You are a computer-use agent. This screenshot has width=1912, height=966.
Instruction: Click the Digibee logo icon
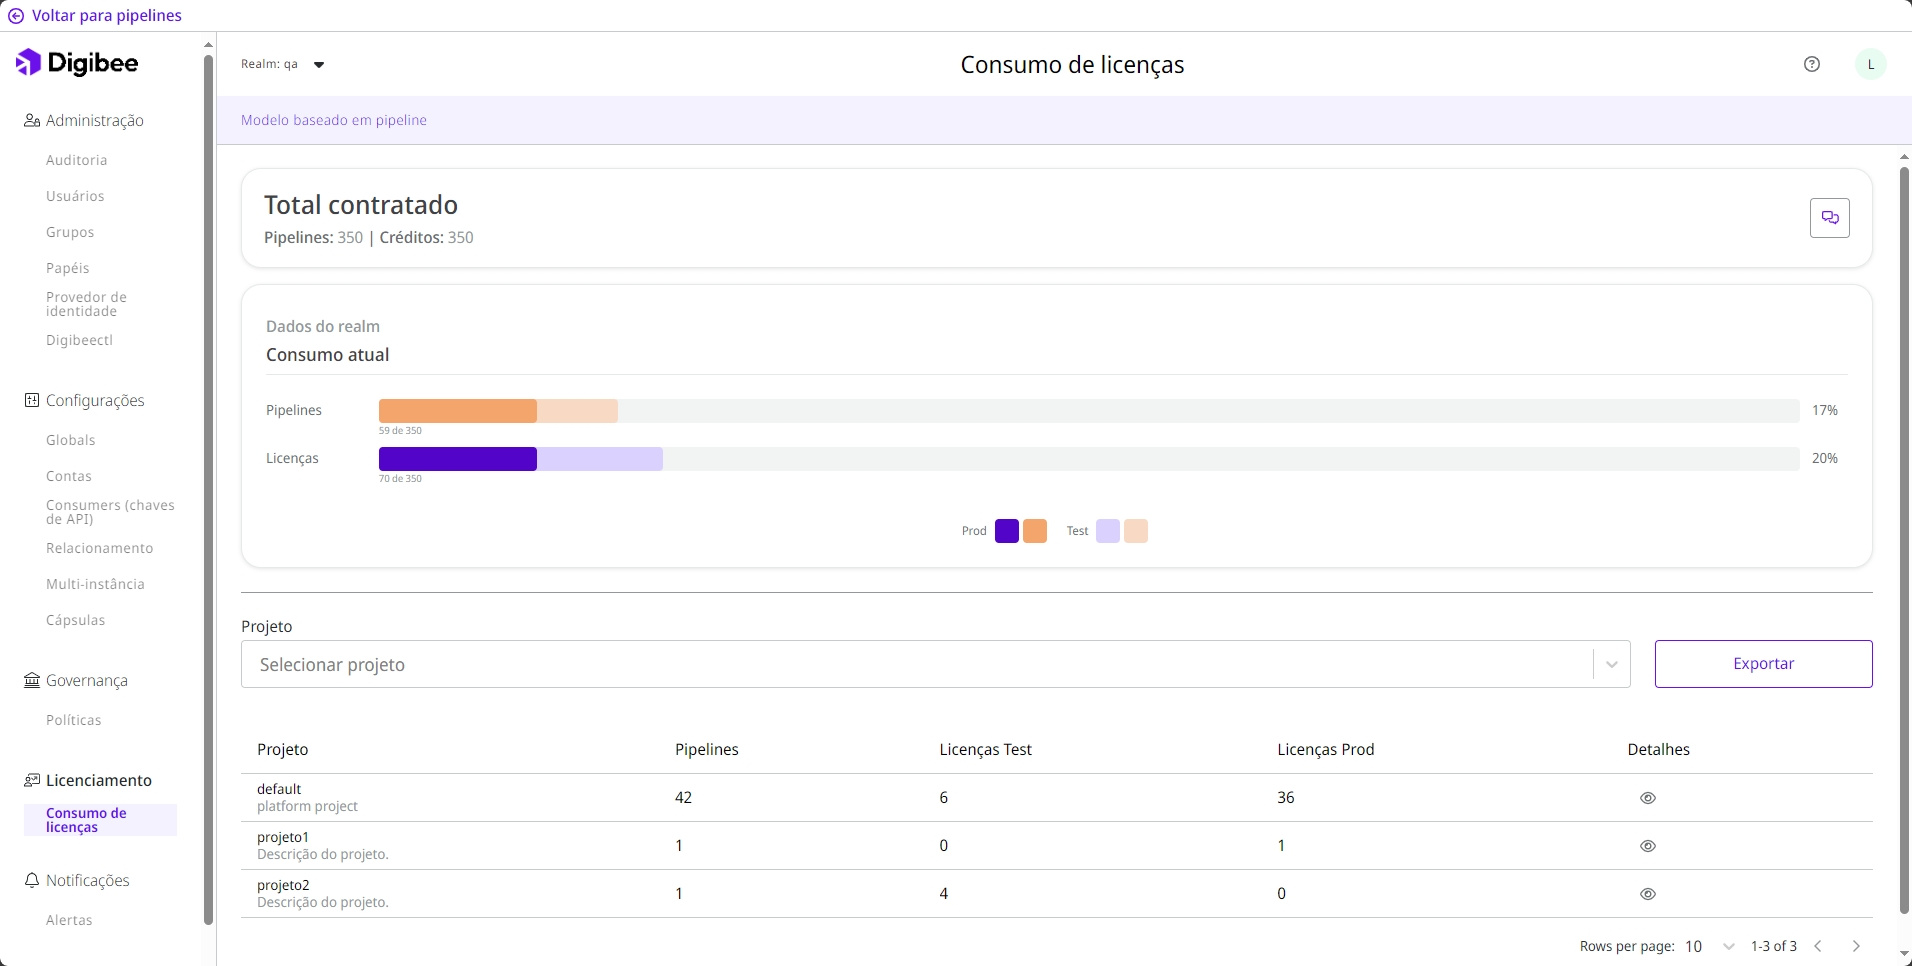click(29, 63)
